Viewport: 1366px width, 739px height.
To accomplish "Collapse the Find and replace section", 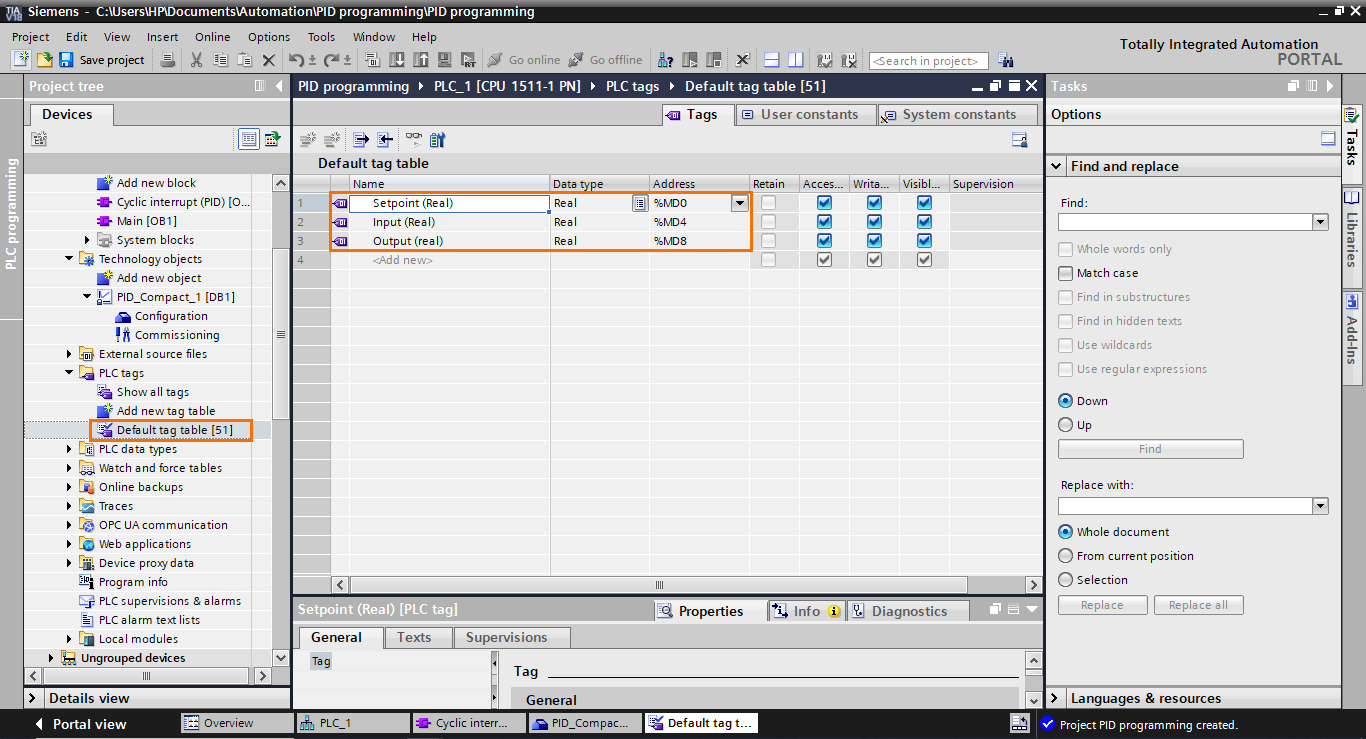I will 1056,166.
